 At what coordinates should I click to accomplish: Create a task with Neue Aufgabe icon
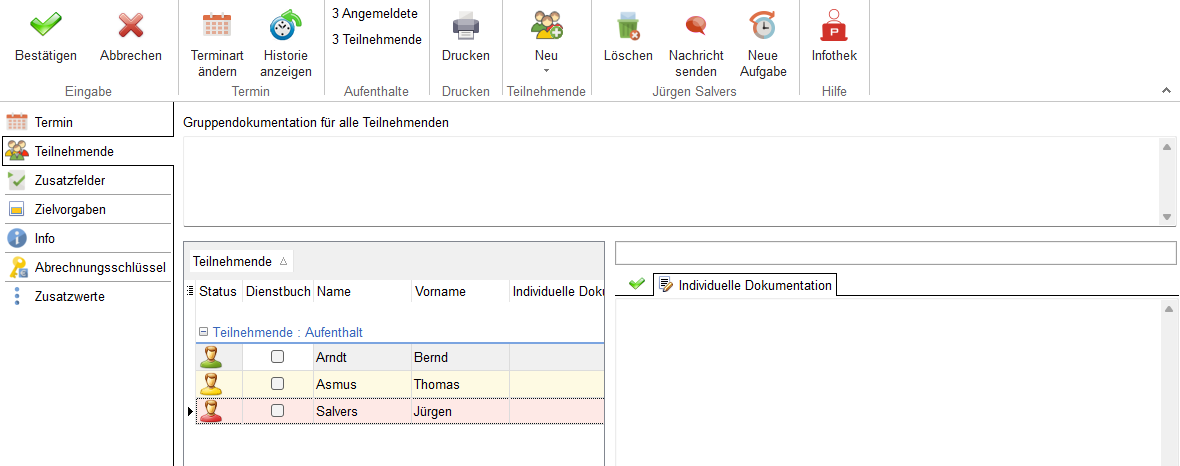[x=762, y=25]
